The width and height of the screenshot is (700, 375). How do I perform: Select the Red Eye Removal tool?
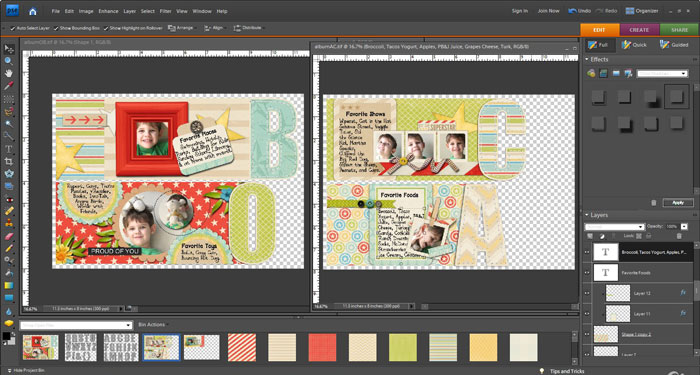coord(8,199)
